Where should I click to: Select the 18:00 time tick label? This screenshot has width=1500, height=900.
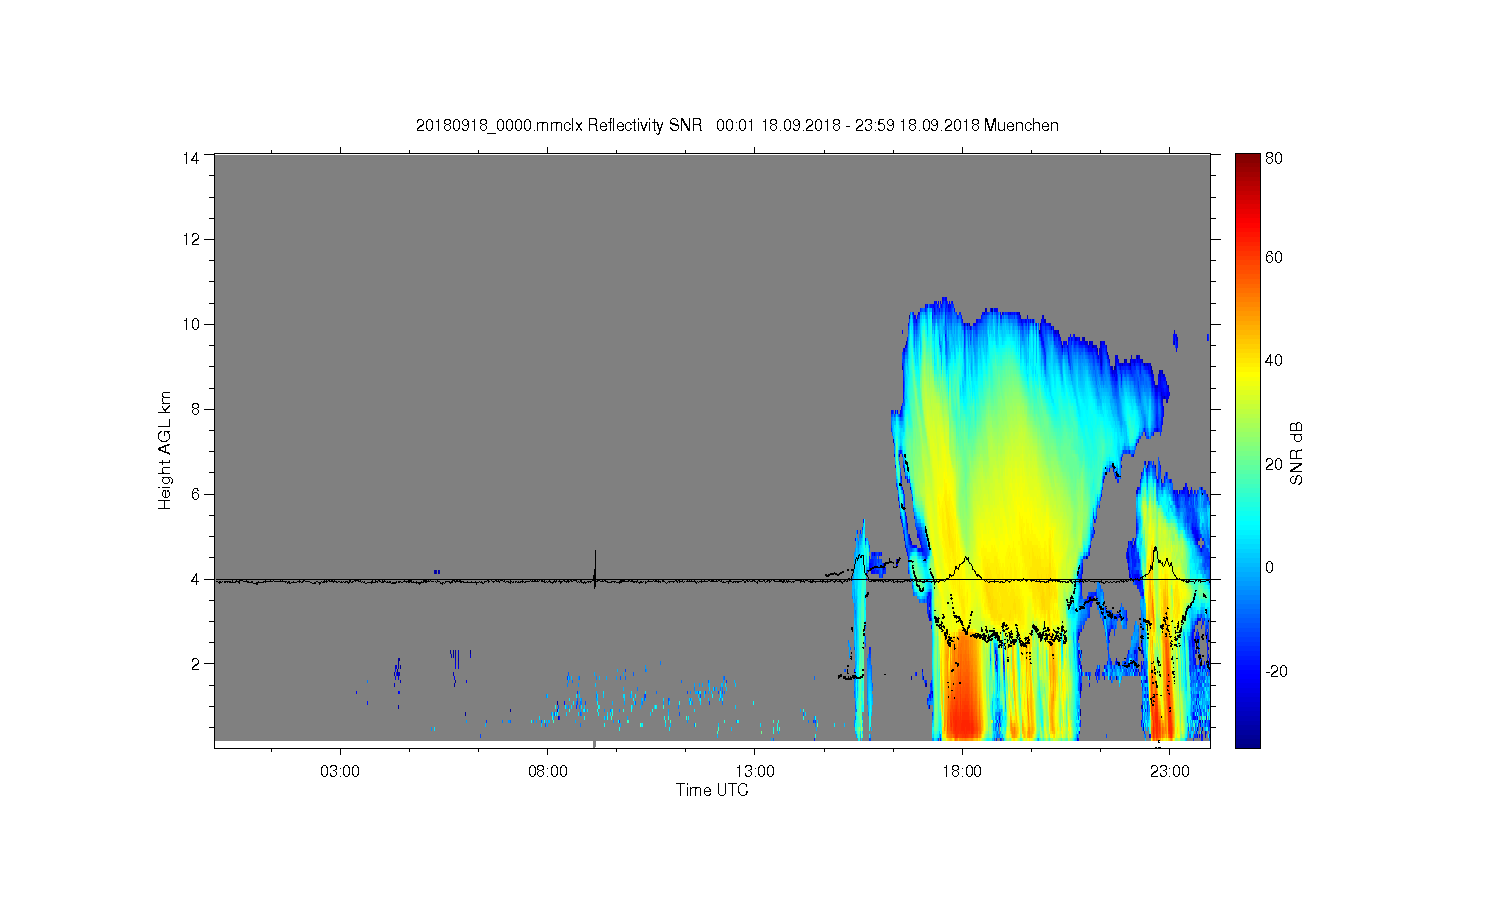[x=962, y=772]
